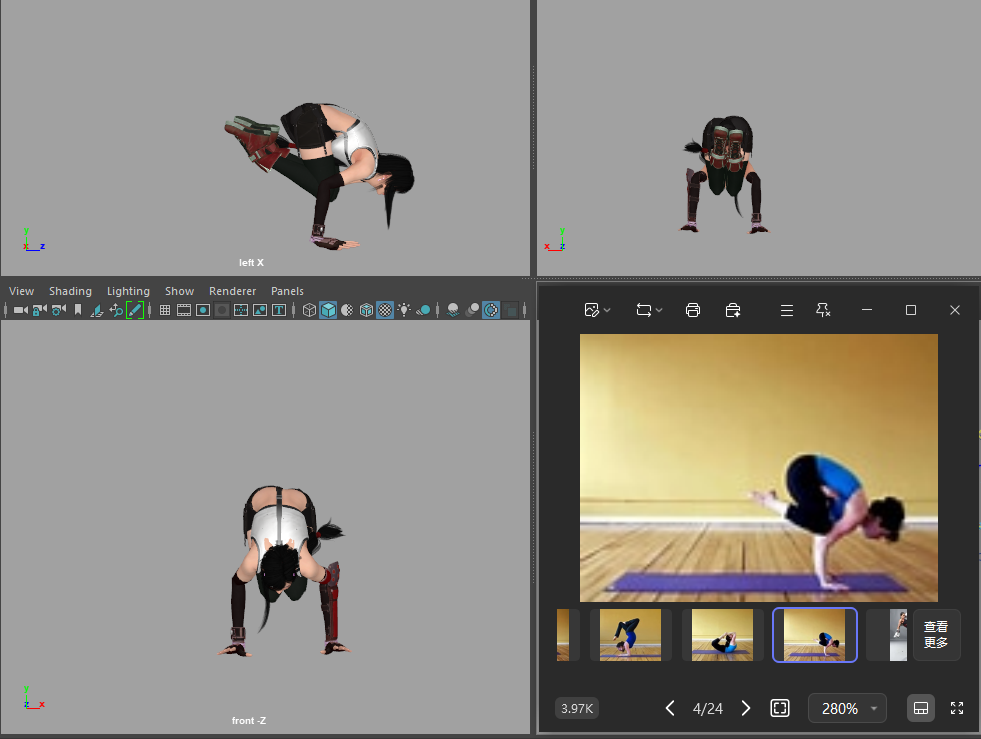Select the Grease Pencil tool icon

[x=135, y=310]
